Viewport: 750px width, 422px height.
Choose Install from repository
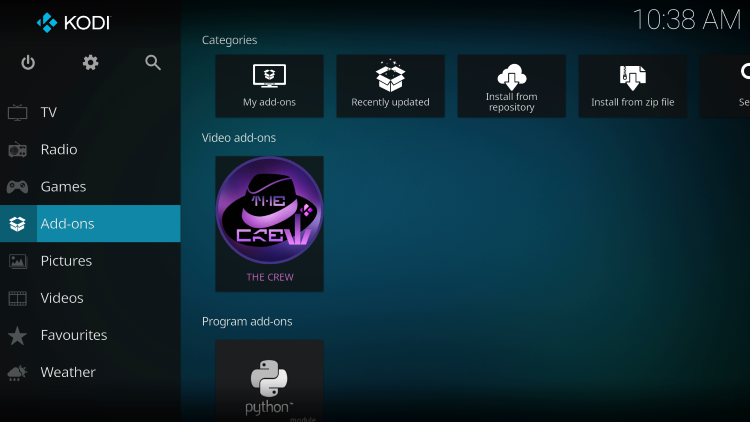pyautogui.click(x=511, y=86)
